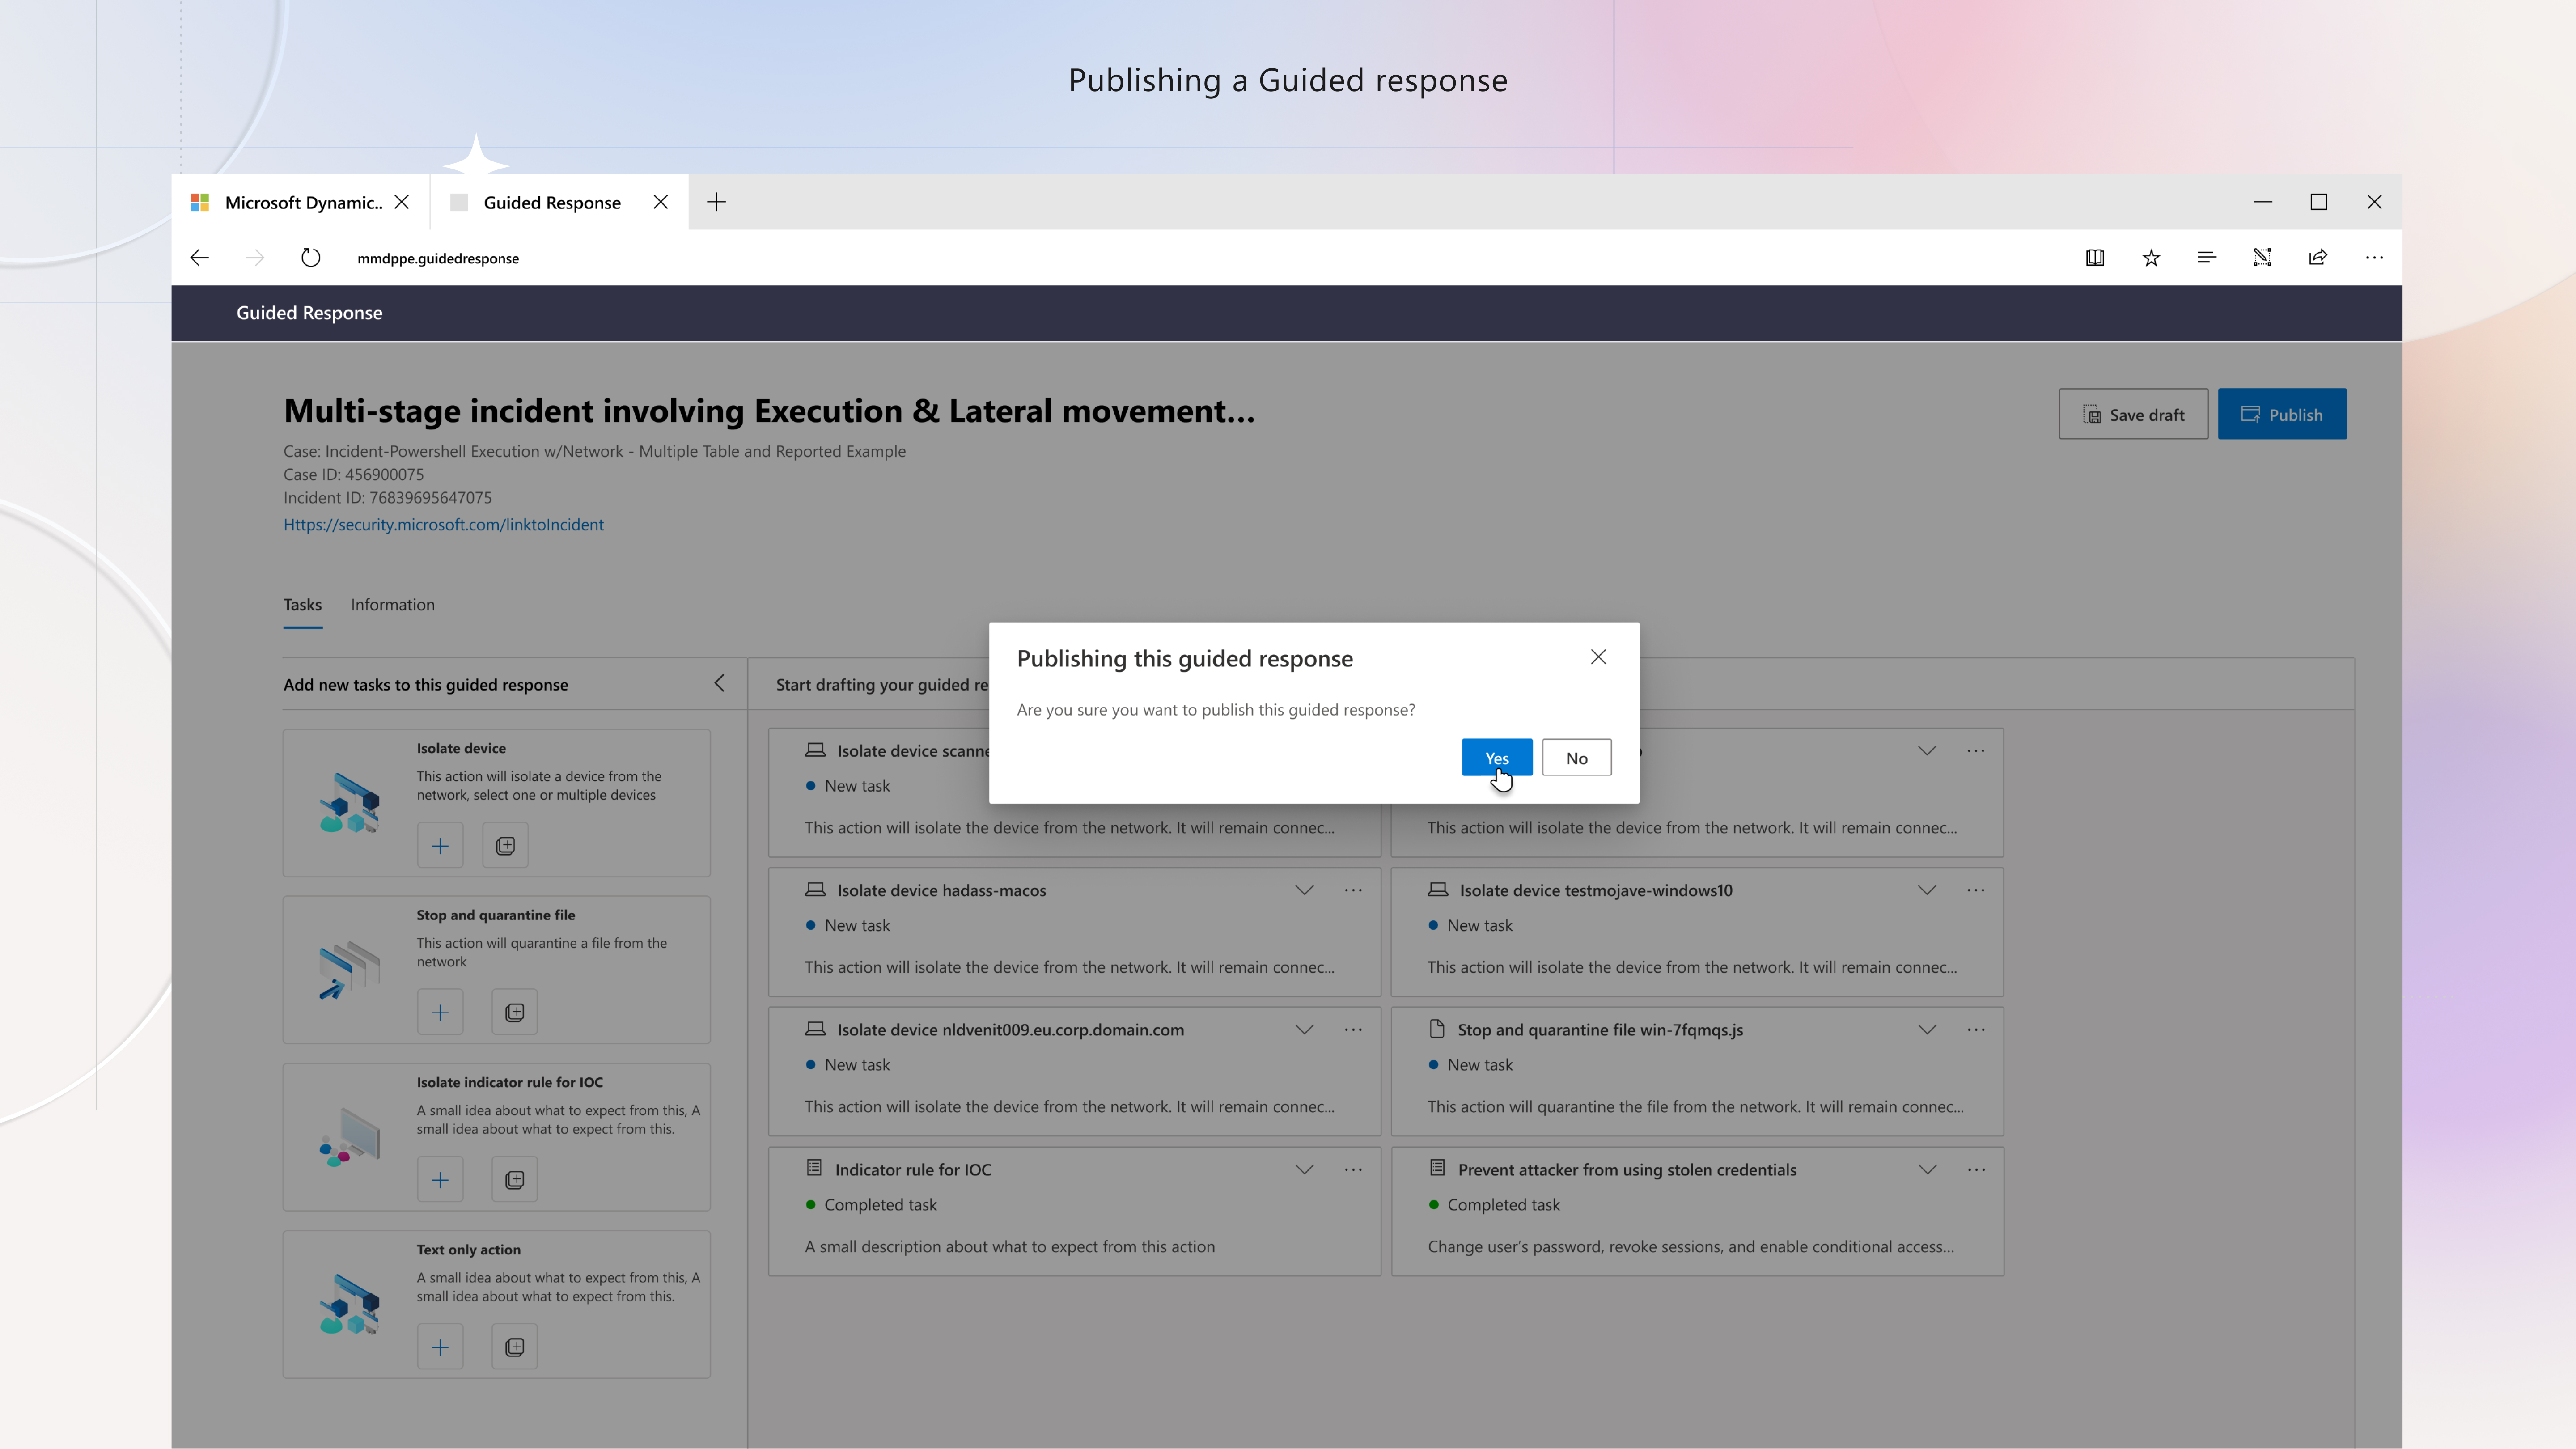The image size is (2576, 1449).
Task: Add a Stop and quarantine file task
Action: (x=440, y=1013)
